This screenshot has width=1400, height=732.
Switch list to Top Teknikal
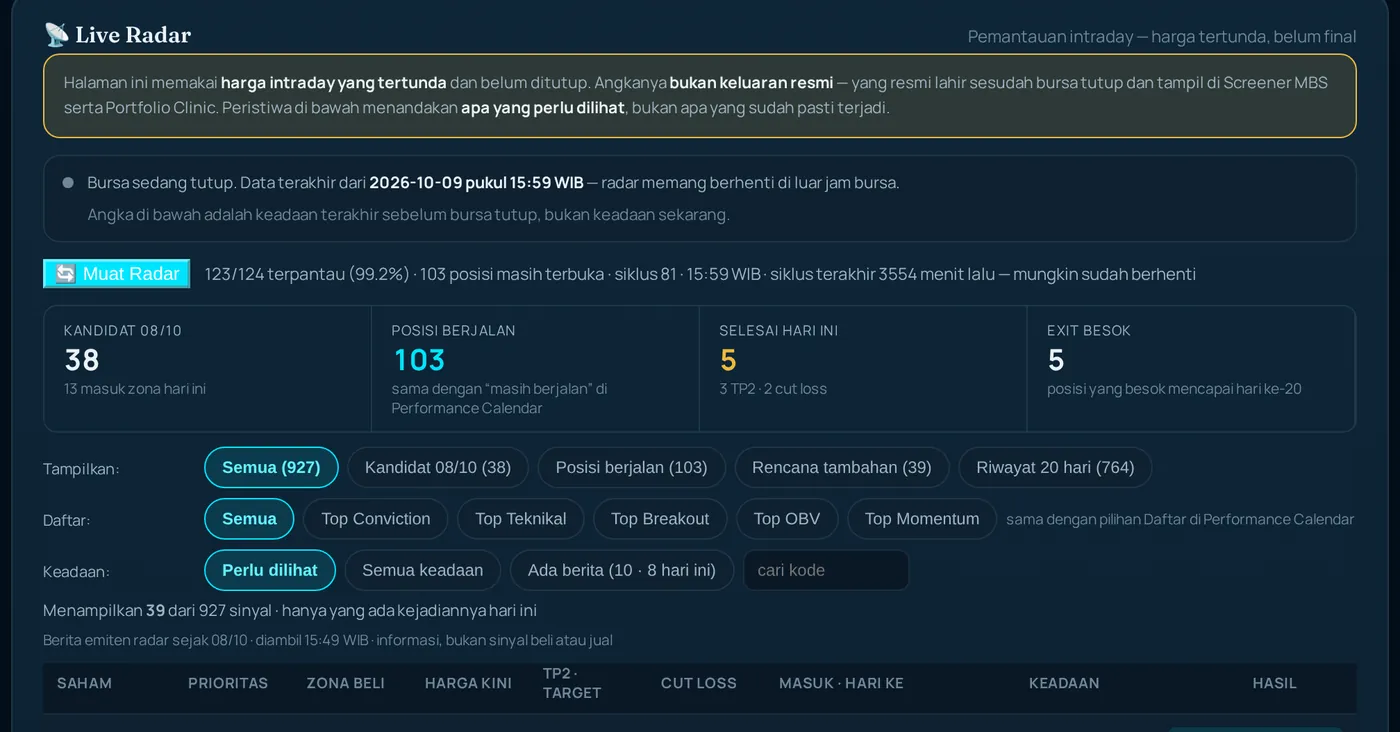(521, 519)
